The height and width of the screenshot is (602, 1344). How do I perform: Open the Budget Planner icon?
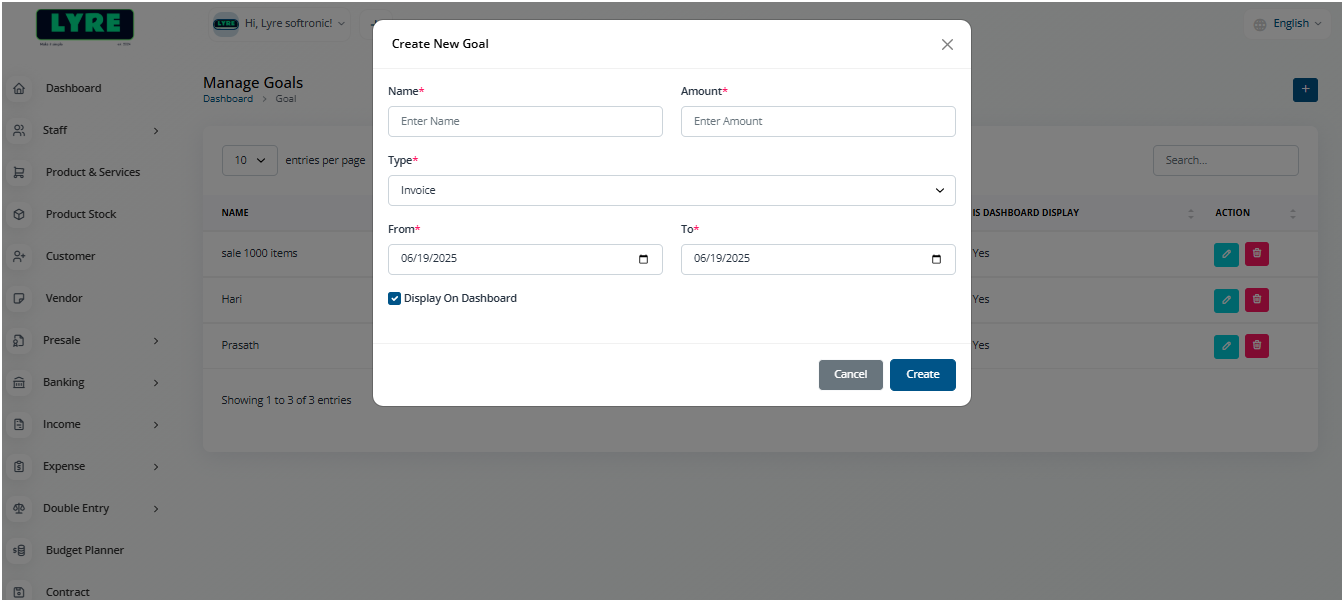[19, 550]
